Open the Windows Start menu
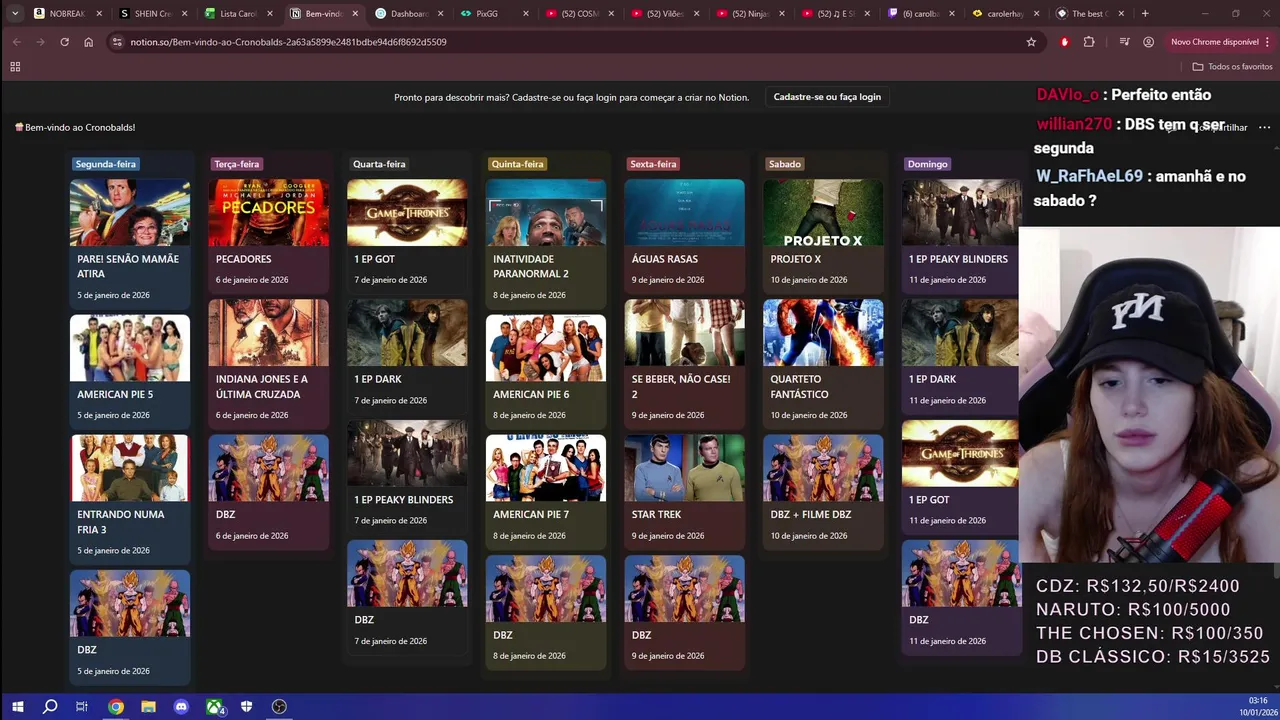Image resolution: width=1280 pixels, height=720 pixels. click(x=17, y=707)
